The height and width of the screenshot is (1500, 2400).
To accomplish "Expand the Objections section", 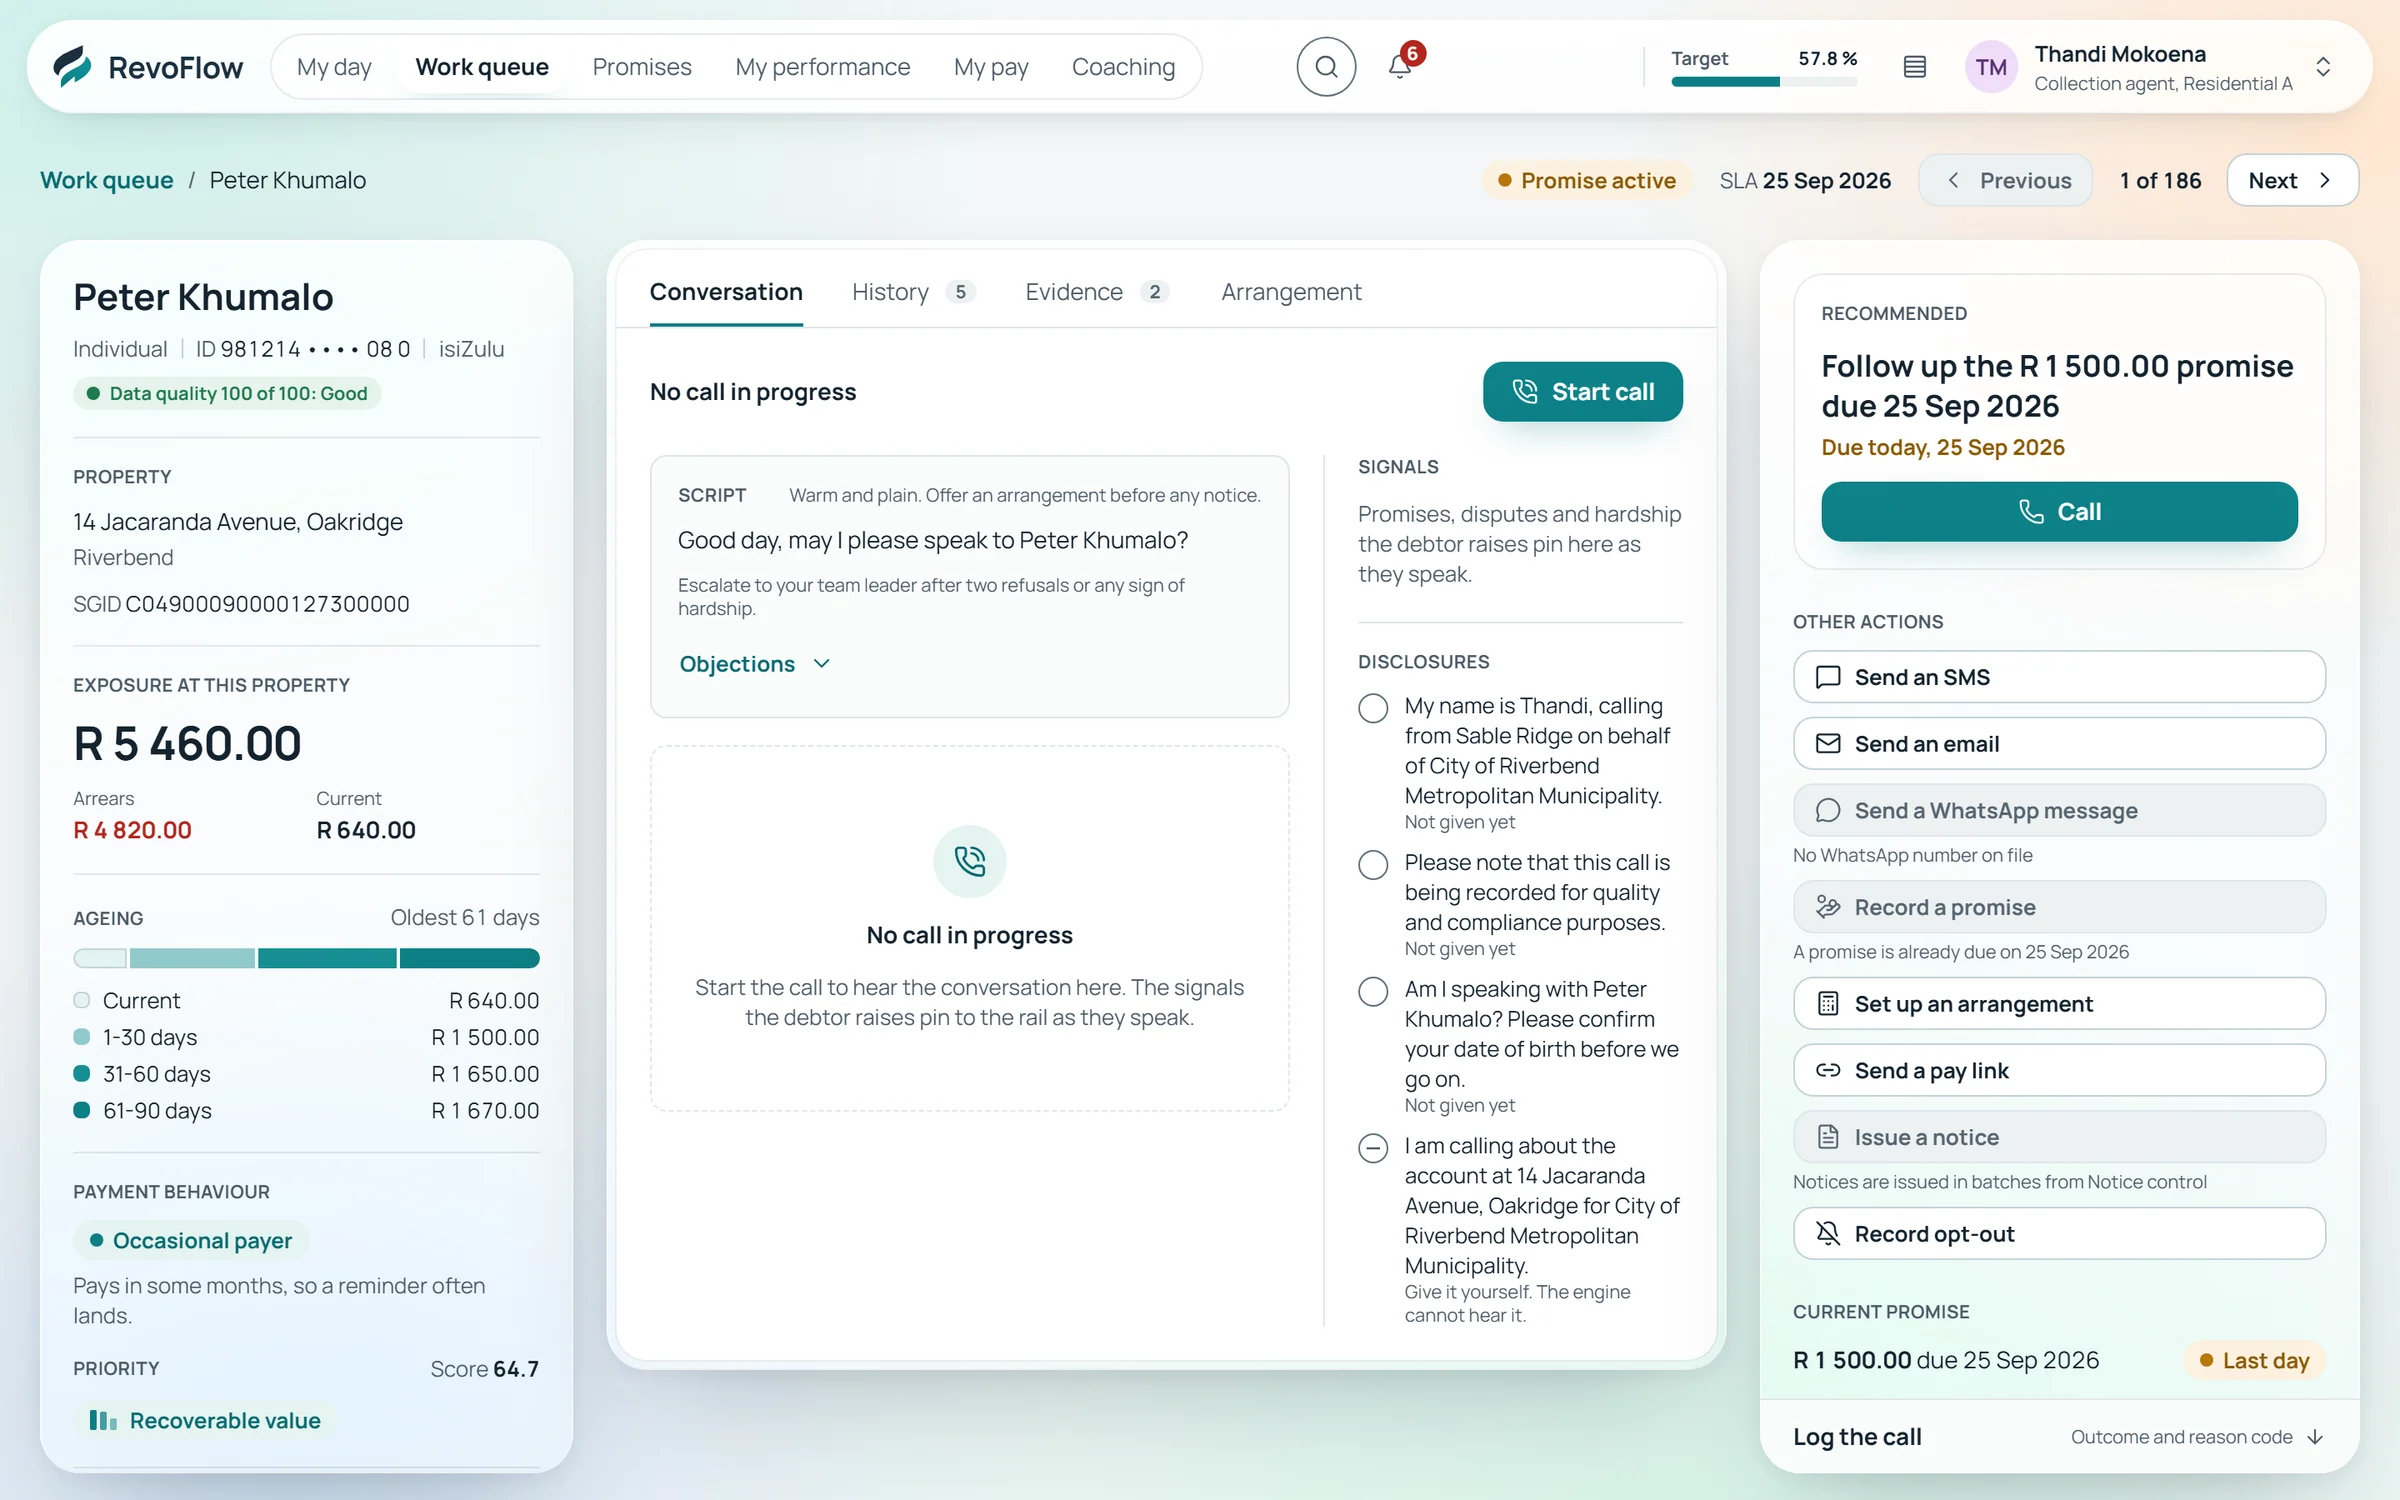I will tap(755, 664).
